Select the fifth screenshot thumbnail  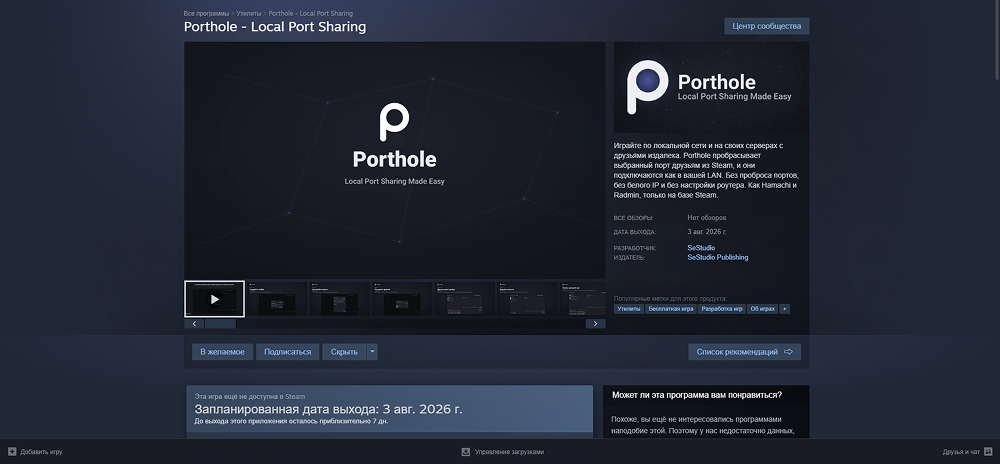click(464, 299)
